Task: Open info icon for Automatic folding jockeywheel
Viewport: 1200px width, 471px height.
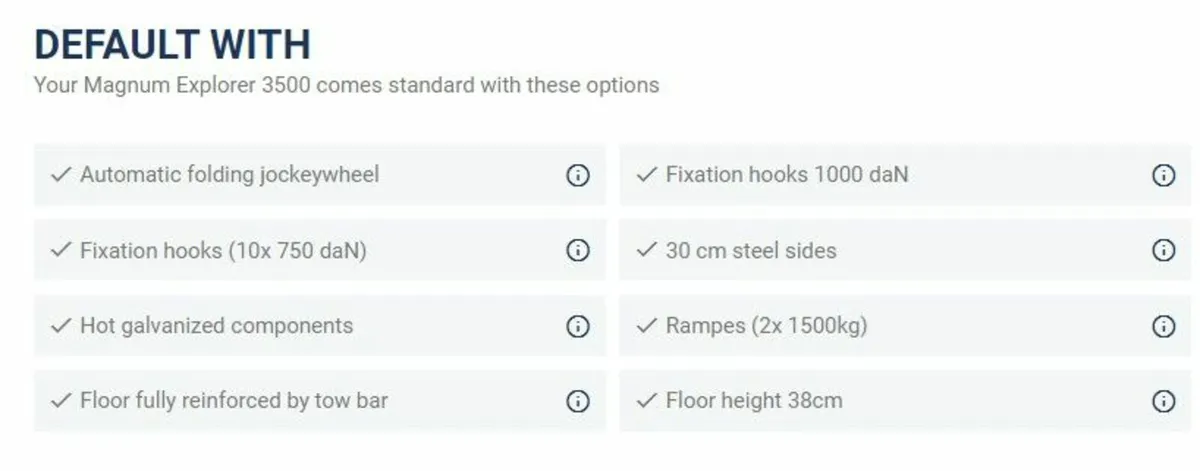Action: click(578, 175)
